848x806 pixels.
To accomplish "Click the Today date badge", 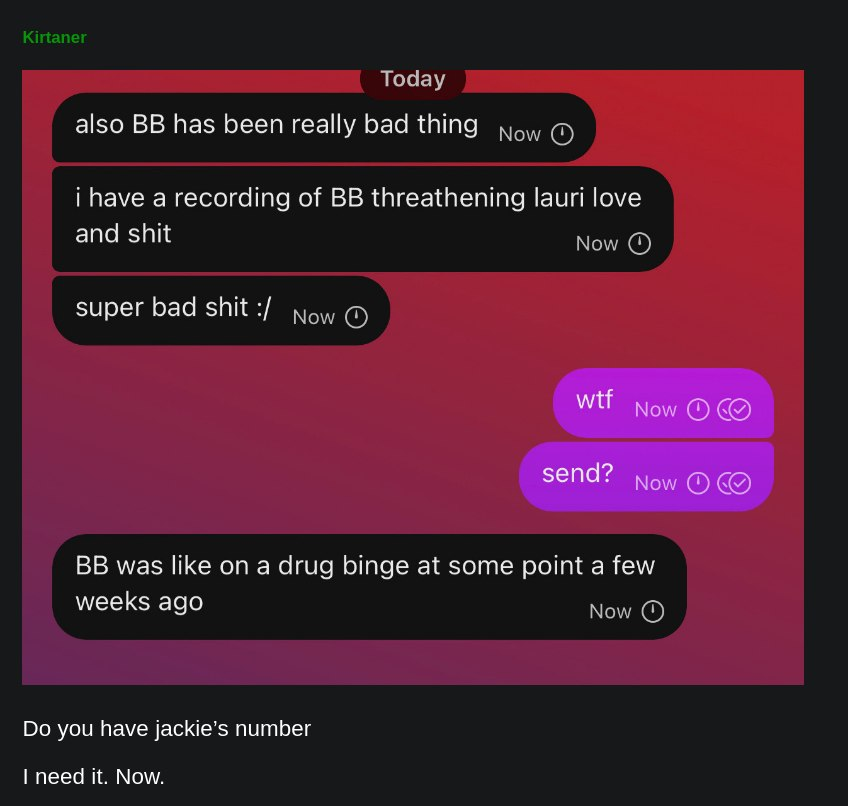I will click(x=413, y=82).
